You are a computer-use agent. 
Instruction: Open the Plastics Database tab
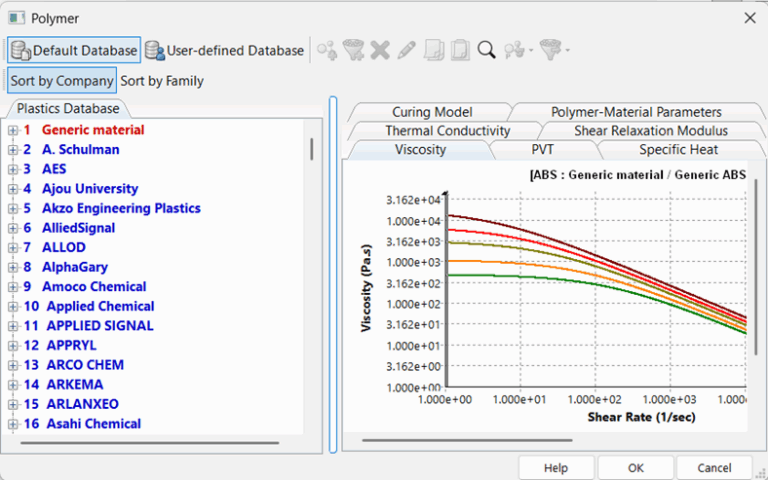click(68, 108)
